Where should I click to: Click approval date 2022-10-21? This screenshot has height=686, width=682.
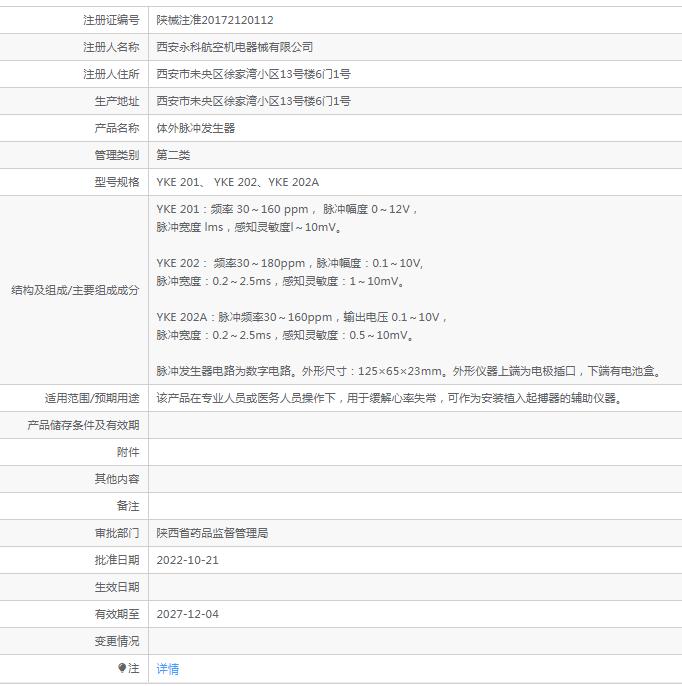coord(187,560)
